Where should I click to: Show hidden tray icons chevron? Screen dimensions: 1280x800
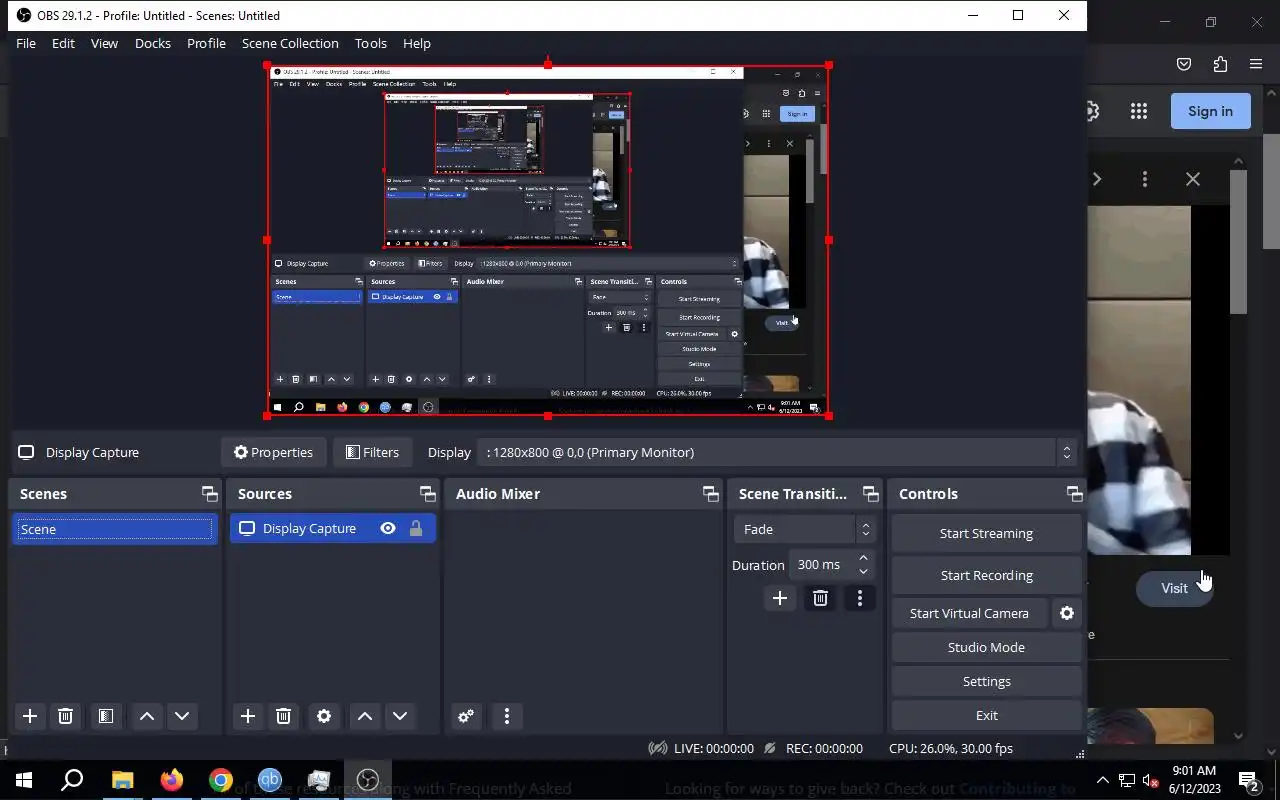(x=1103, y=781)
